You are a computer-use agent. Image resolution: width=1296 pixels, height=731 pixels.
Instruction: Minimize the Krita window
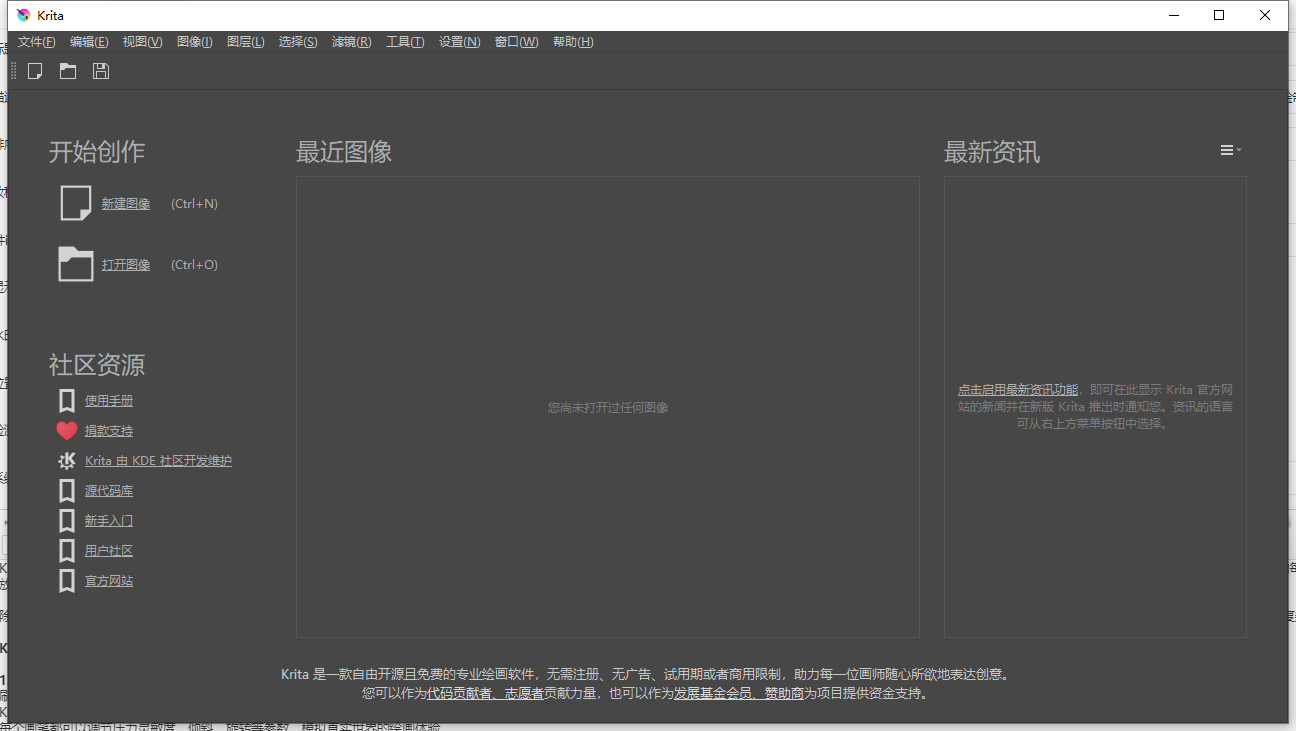click(x=1174, y=15)
